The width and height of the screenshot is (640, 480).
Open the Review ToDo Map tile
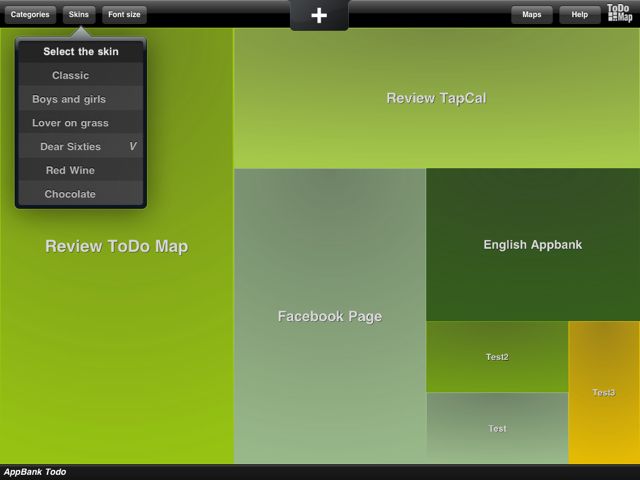117,246
